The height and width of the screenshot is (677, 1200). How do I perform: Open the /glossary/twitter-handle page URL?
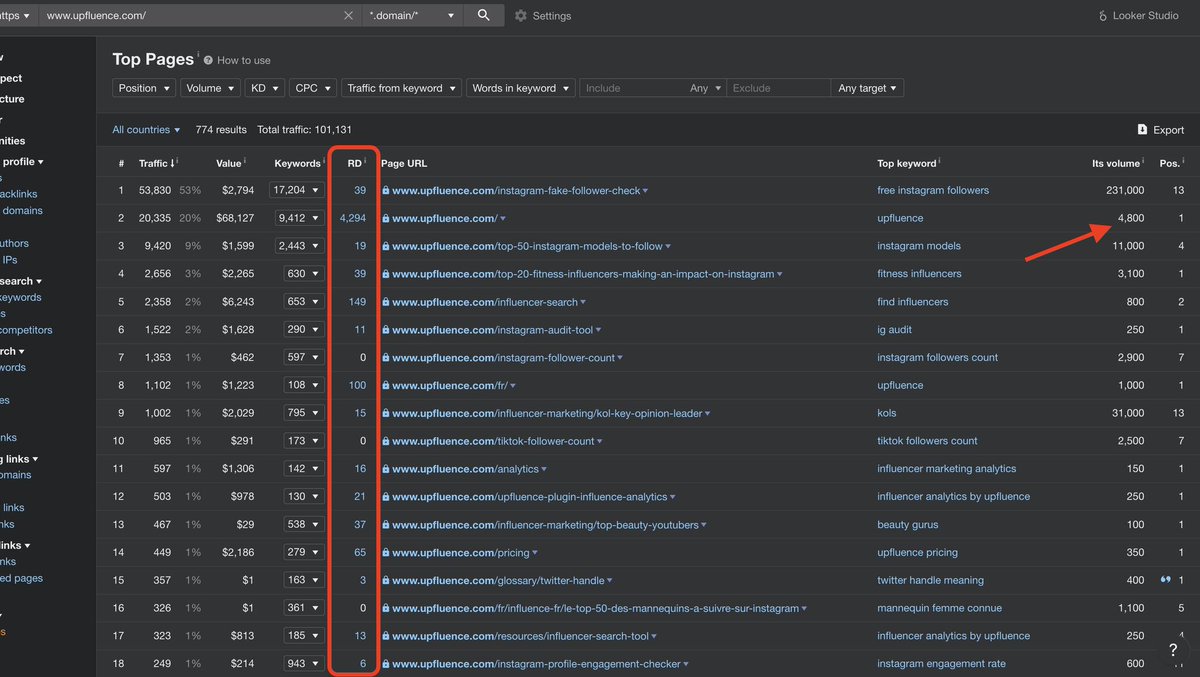(498, 580)
